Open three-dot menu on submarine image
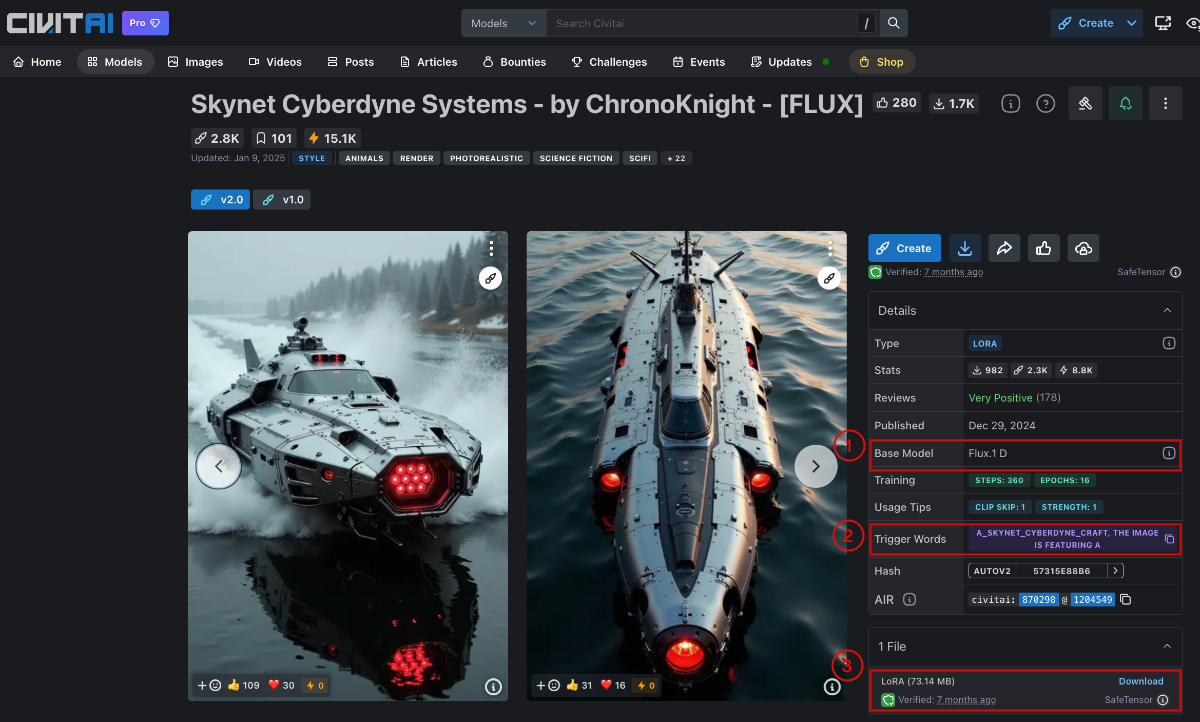Image resolution: width=1200 pixels, height=722 pixels. (x=831, y=248)
